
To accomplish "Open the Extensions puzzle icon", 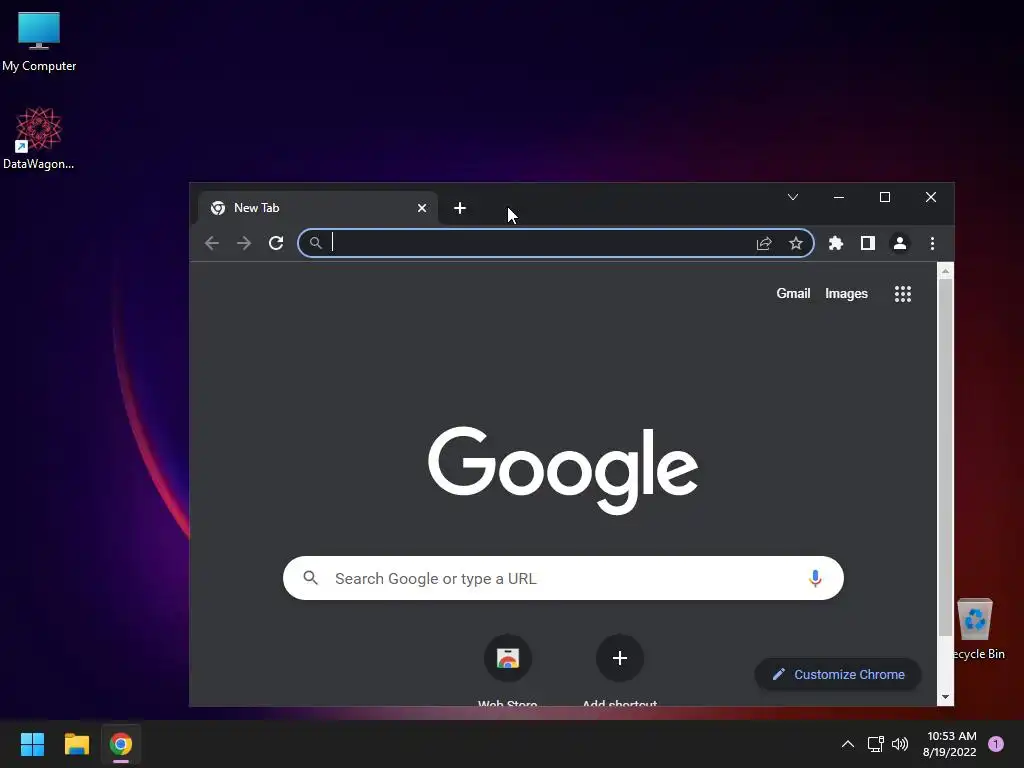I will click(836, 244).
